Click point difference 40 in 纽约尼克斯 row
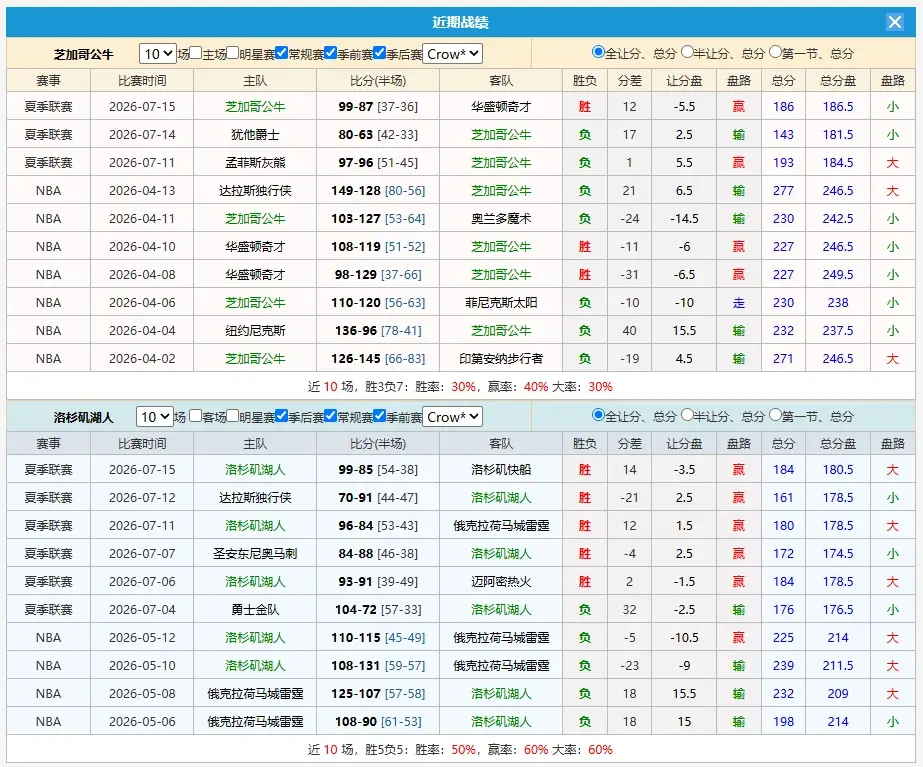The height and width of the screenshot is (767, 923). tap(629, 331)
